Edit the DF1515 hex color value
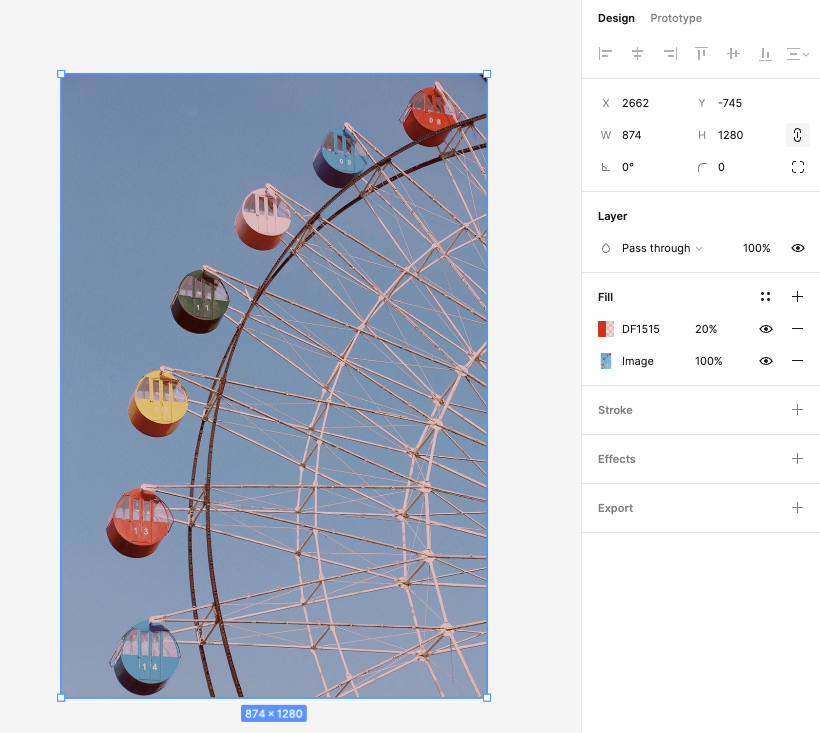Screen dimensions: 820x733 pos(641,329)
